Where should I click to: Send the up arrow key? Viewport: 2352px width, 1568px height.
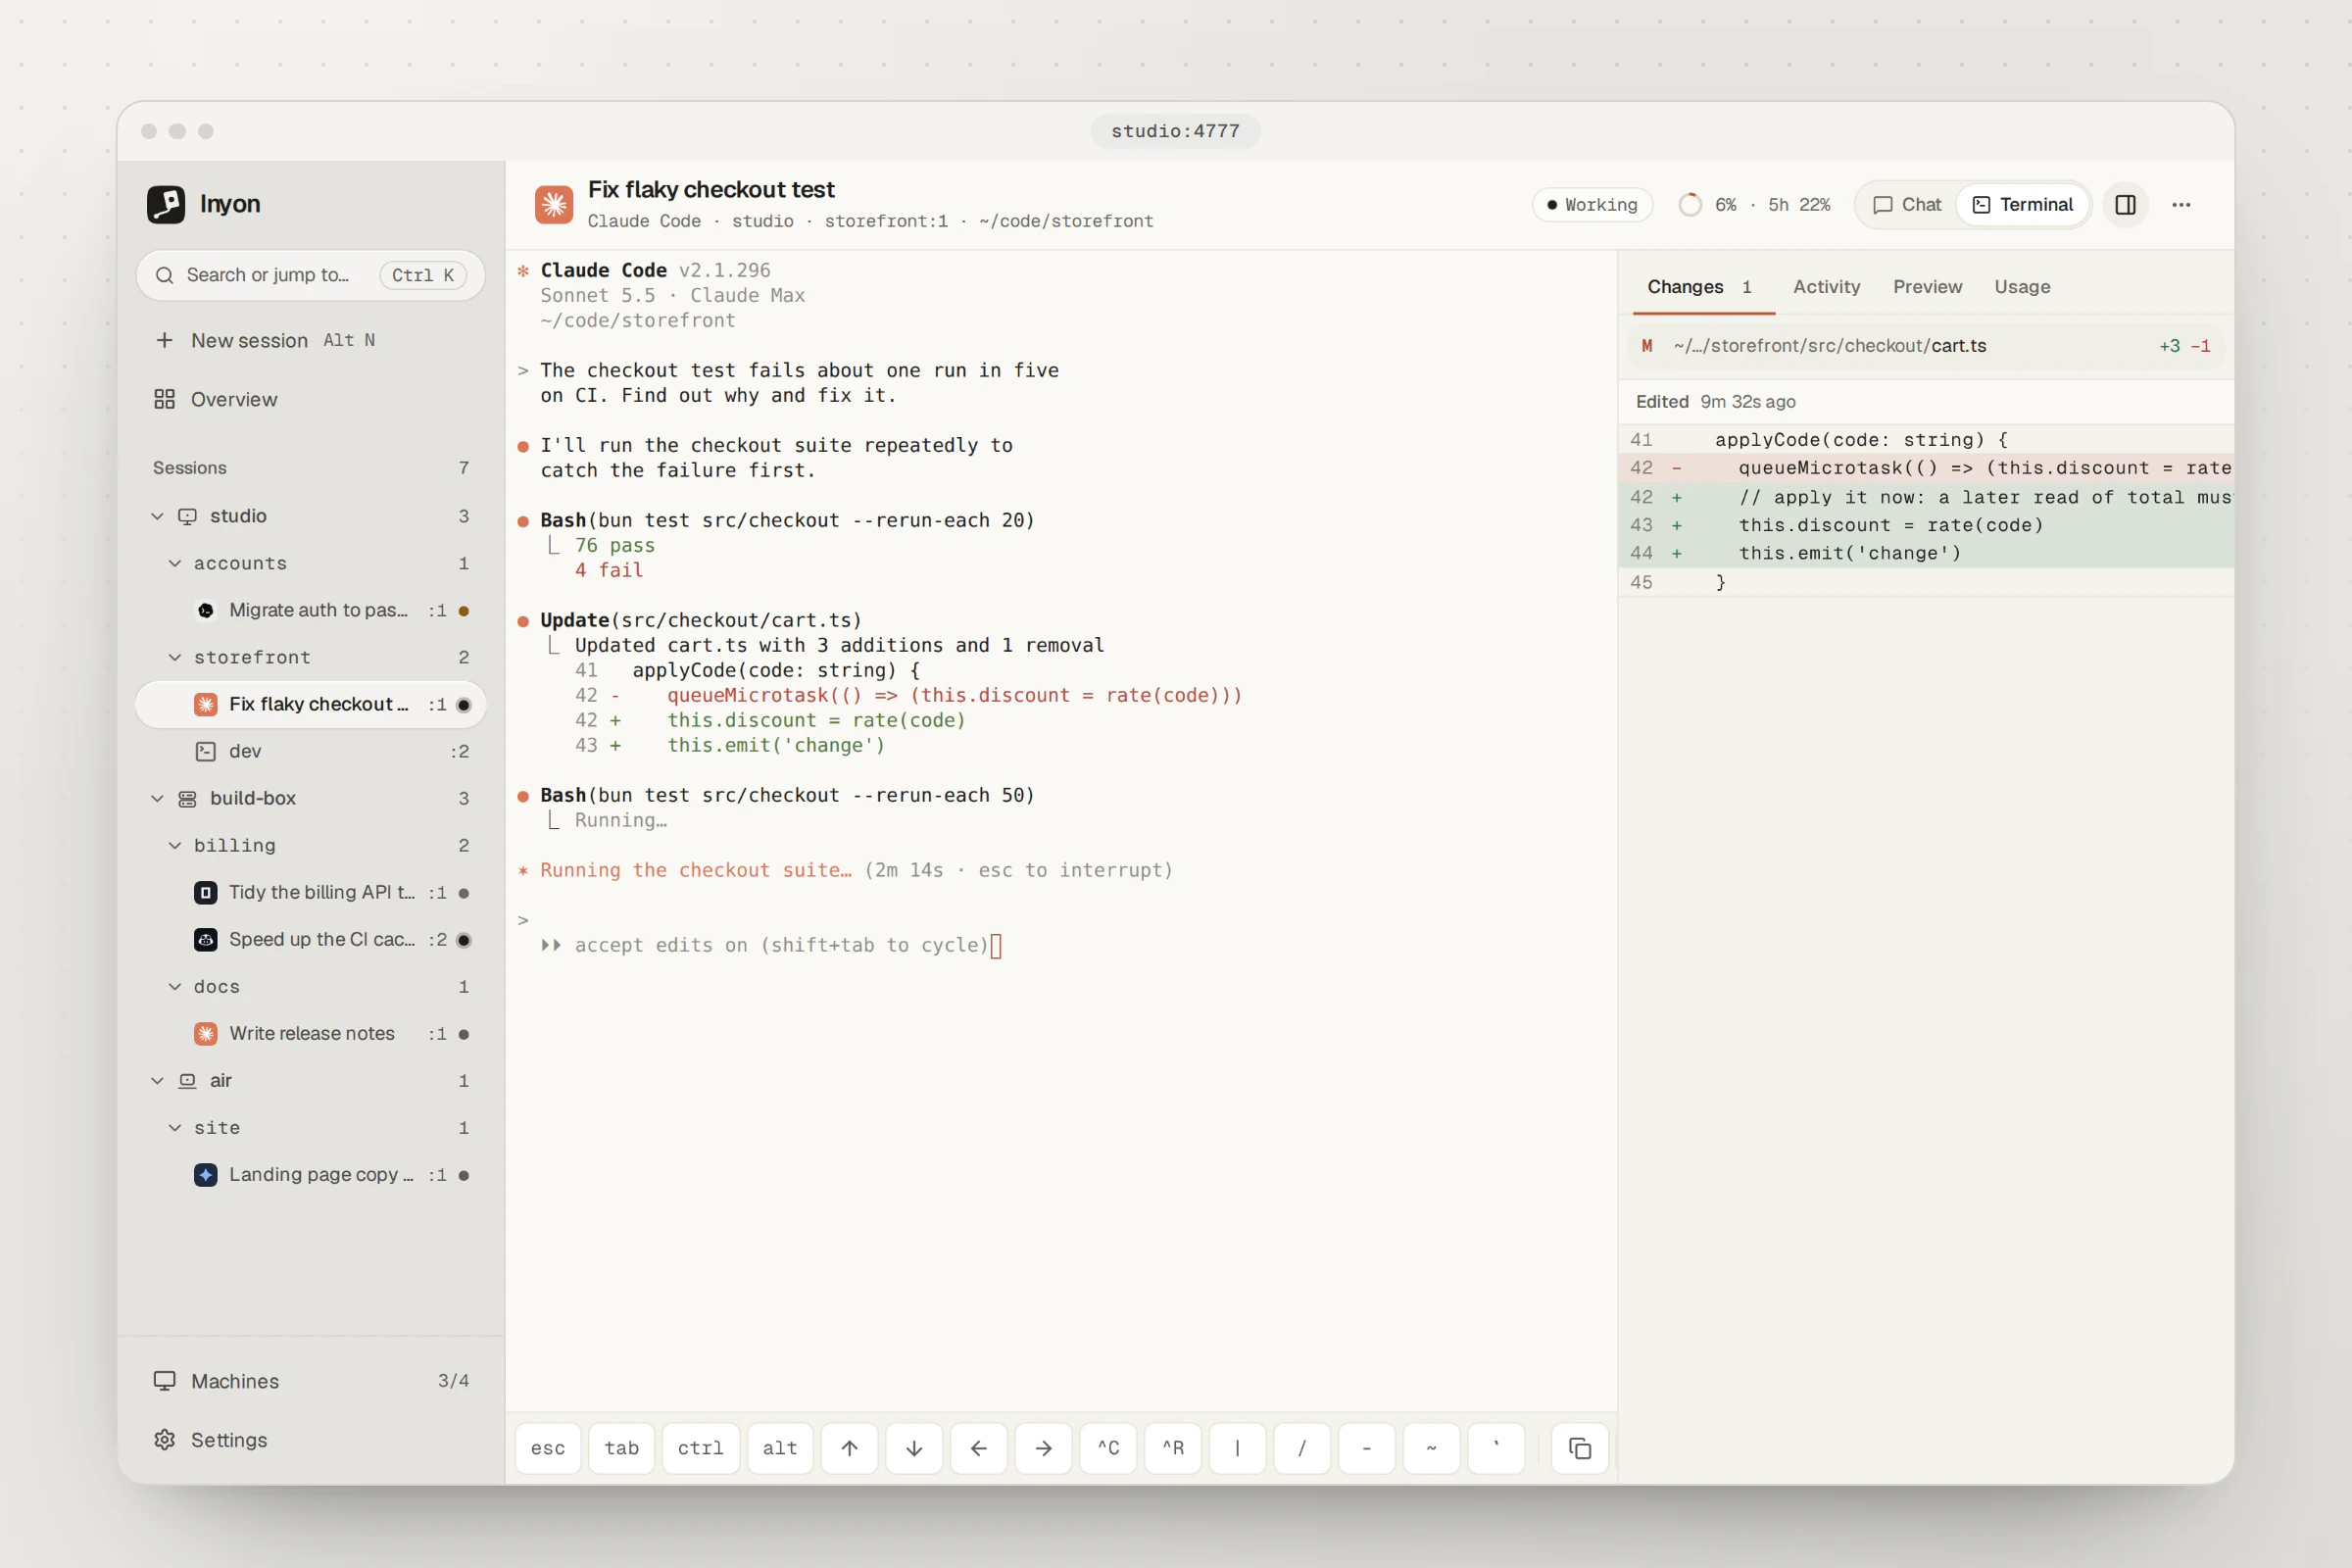[x=849, y=1448]
